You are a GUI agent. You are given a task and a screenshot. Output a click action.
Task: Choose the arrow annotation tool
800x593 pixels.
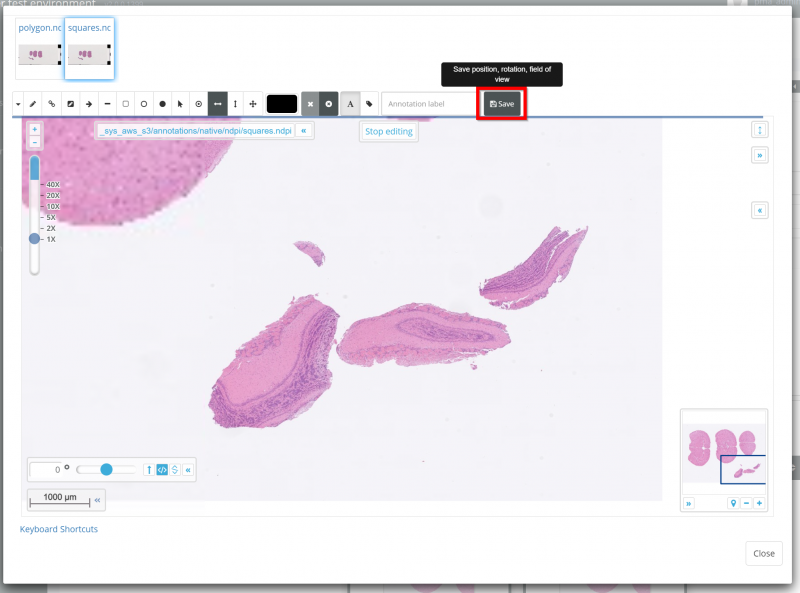point(88,104)
